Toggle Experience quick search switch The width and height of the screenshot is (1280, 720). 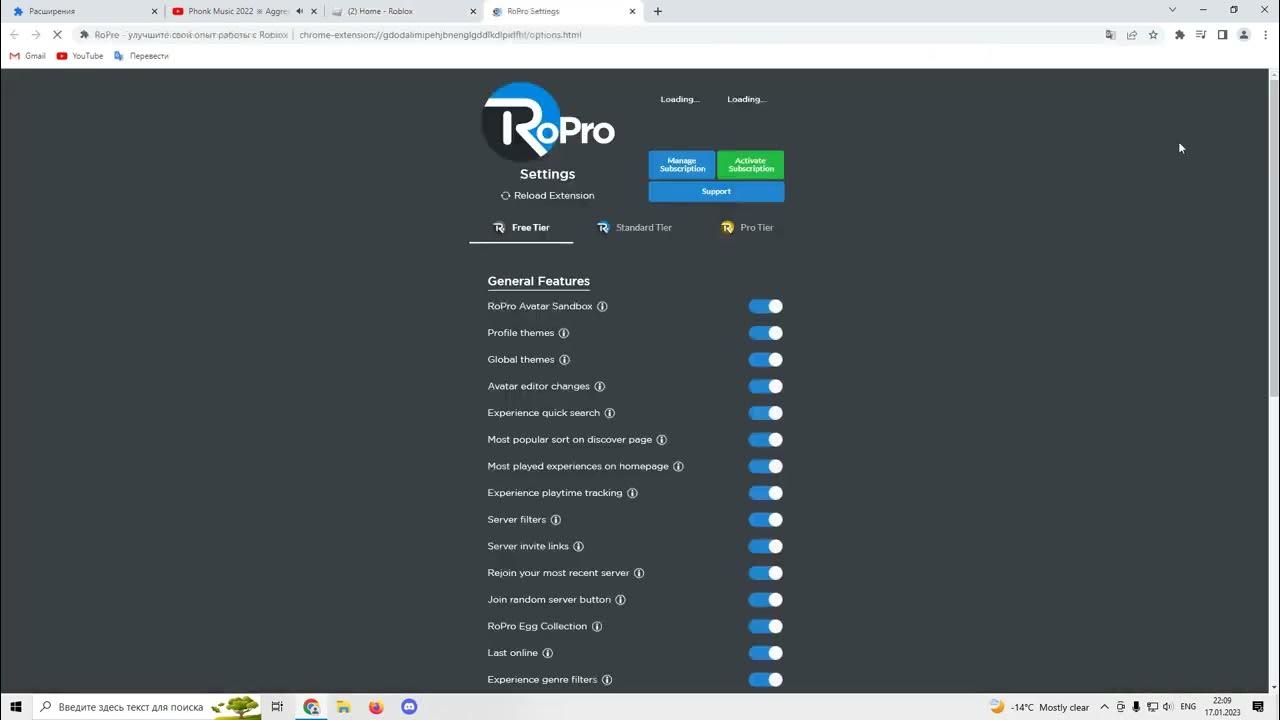766,413
